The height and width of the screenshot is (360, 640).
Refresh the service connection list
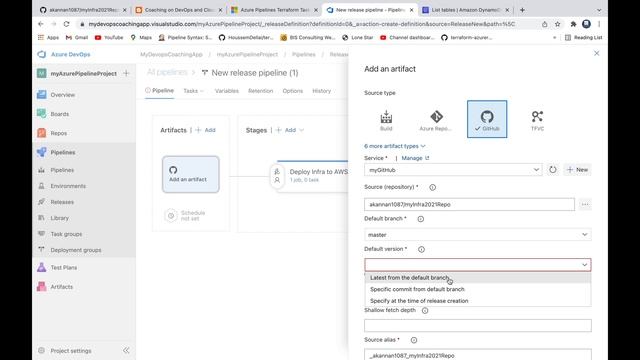(552, 169)
